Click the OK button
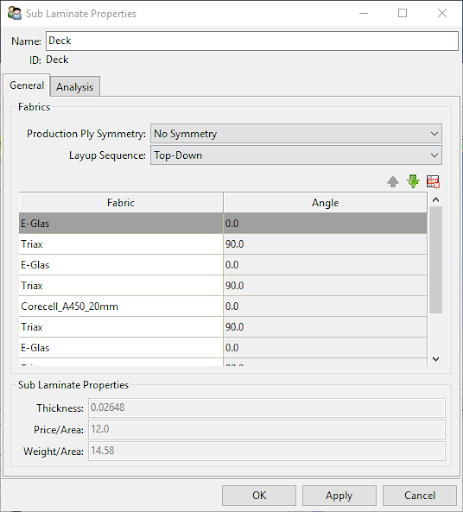The image size is (463, 516). click(259, 495)
